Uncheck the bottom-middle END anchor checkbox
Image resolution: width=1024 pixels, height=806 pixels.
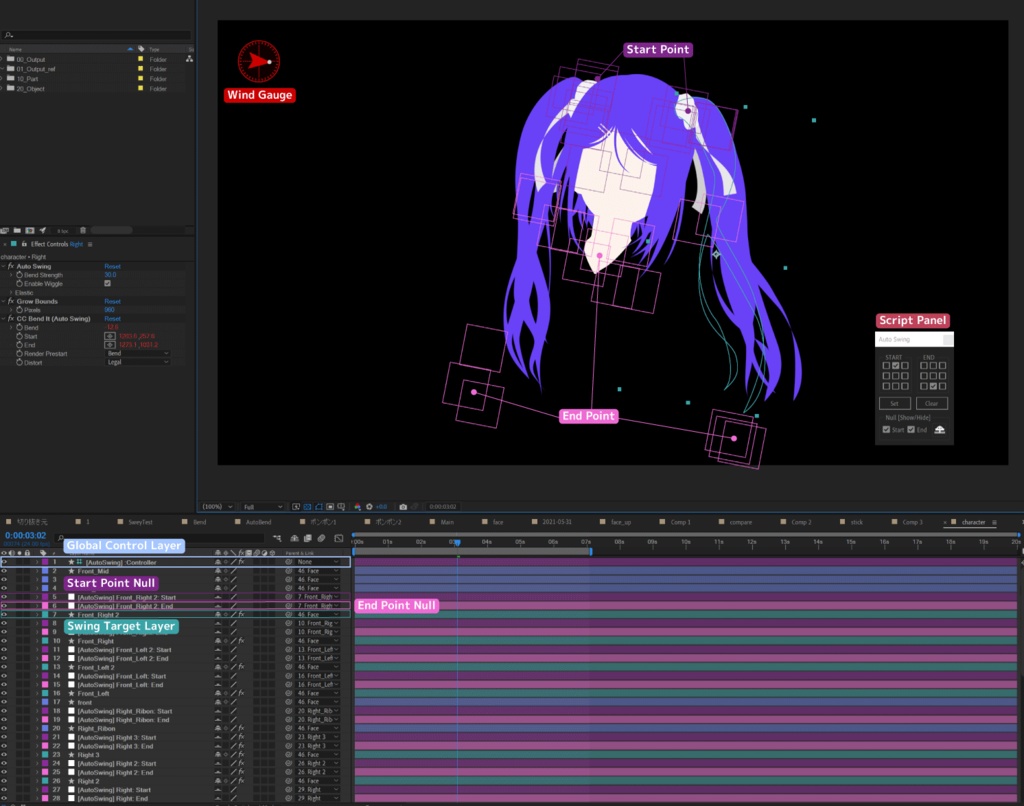point(933,386)
